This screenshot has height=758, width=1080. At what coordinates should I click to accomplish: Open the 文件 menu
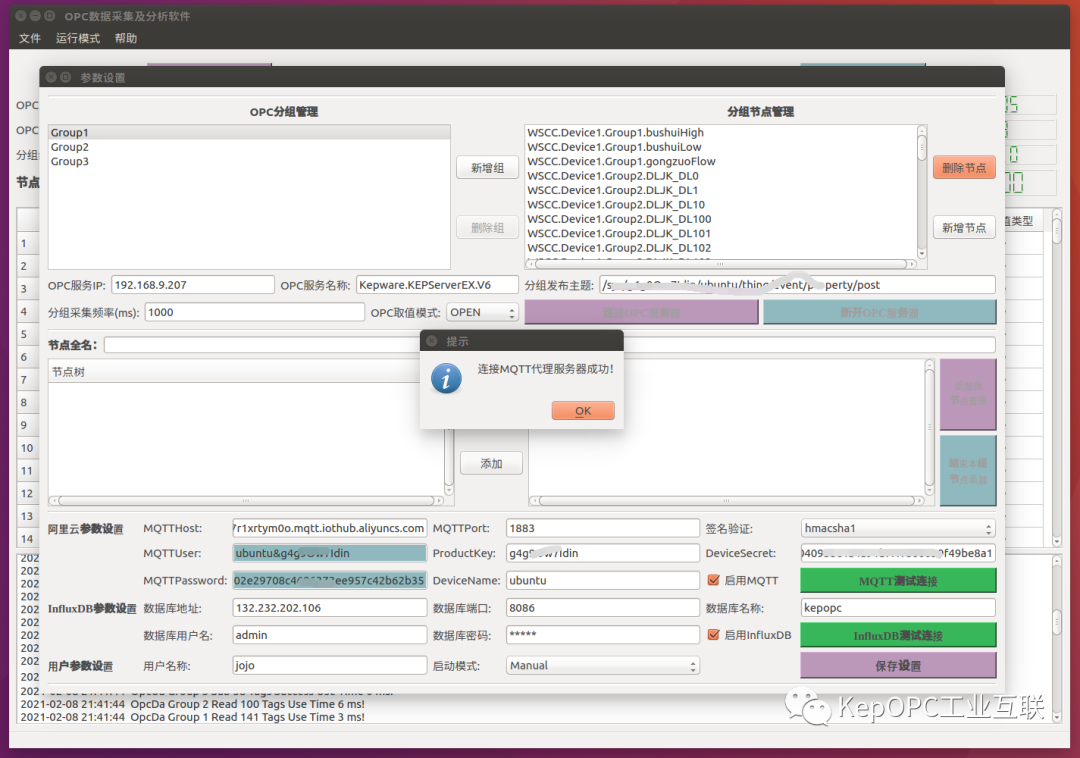pyautogui.click(x=30, y=39)
